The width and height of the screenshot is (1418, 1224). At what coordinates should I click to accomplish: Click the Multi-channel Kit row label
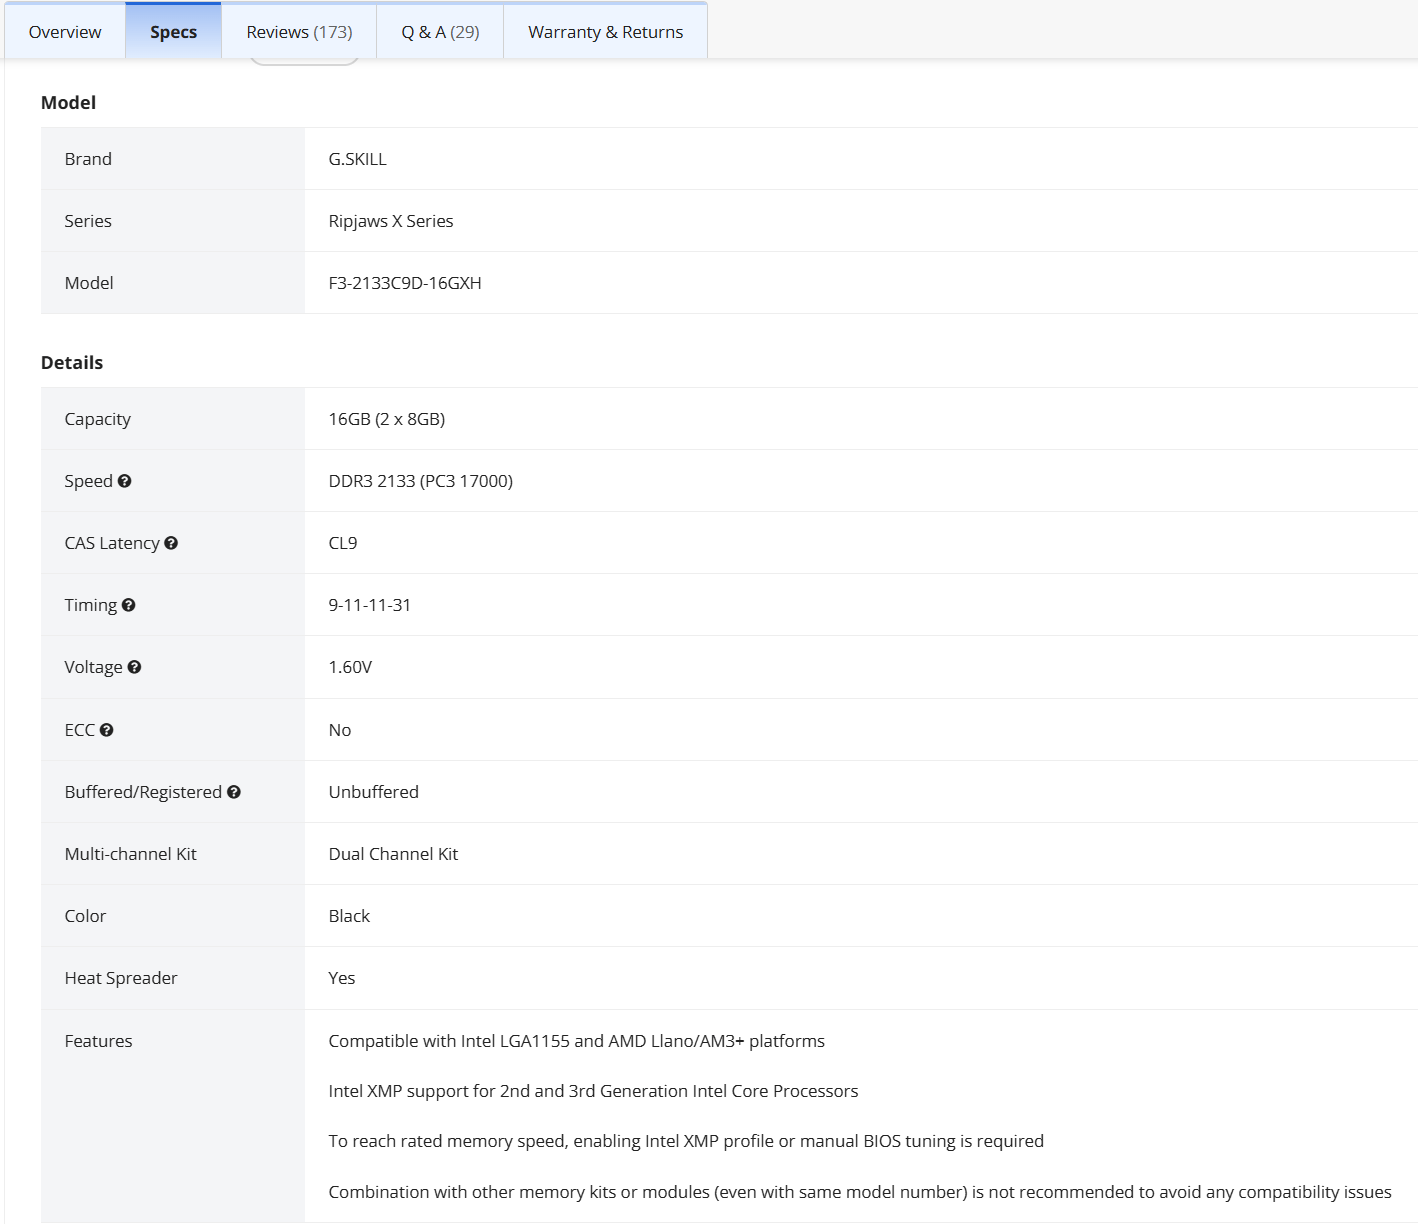[131, 854]
